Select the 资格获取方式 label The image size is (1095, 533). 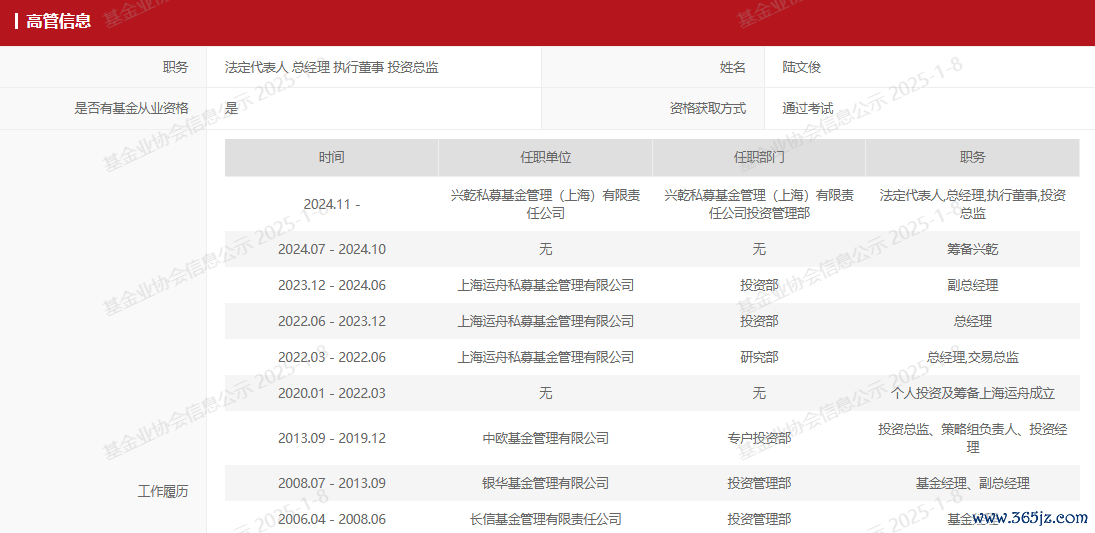click(707, 108)
